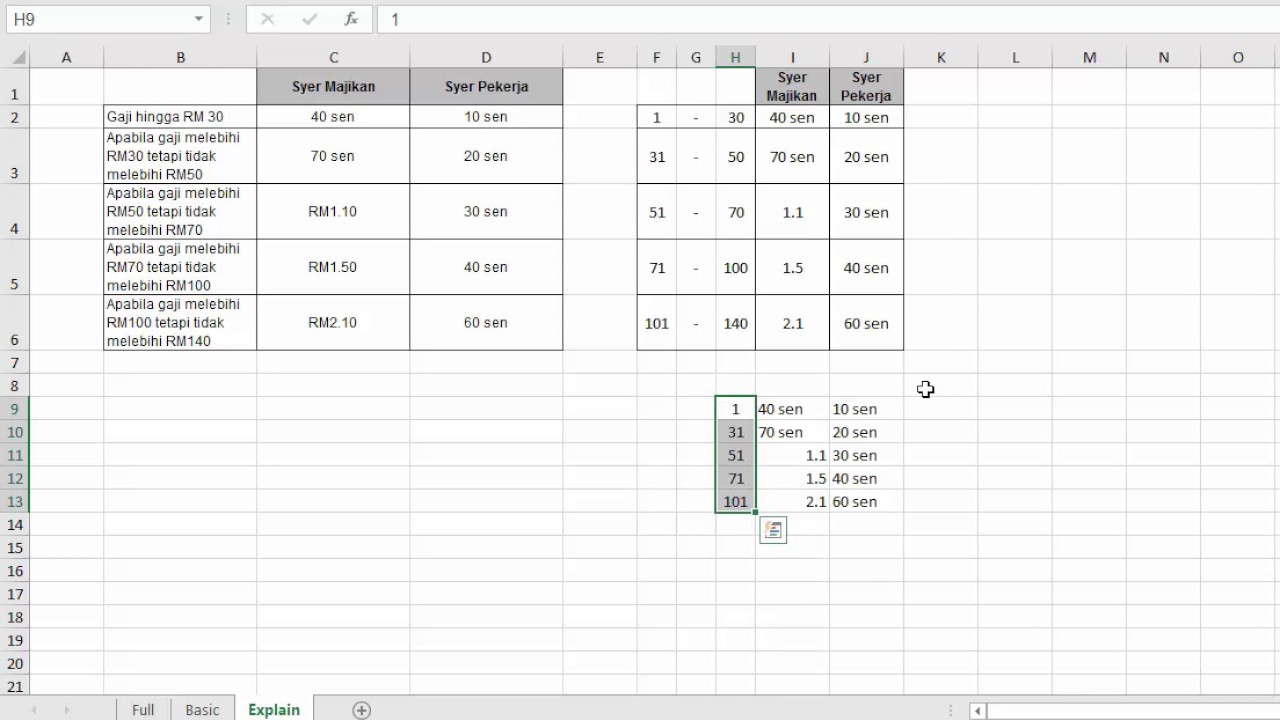This screenshot has width=1280, height=720.
Task: Click the Cancel entry X icon
Action: 267,19
